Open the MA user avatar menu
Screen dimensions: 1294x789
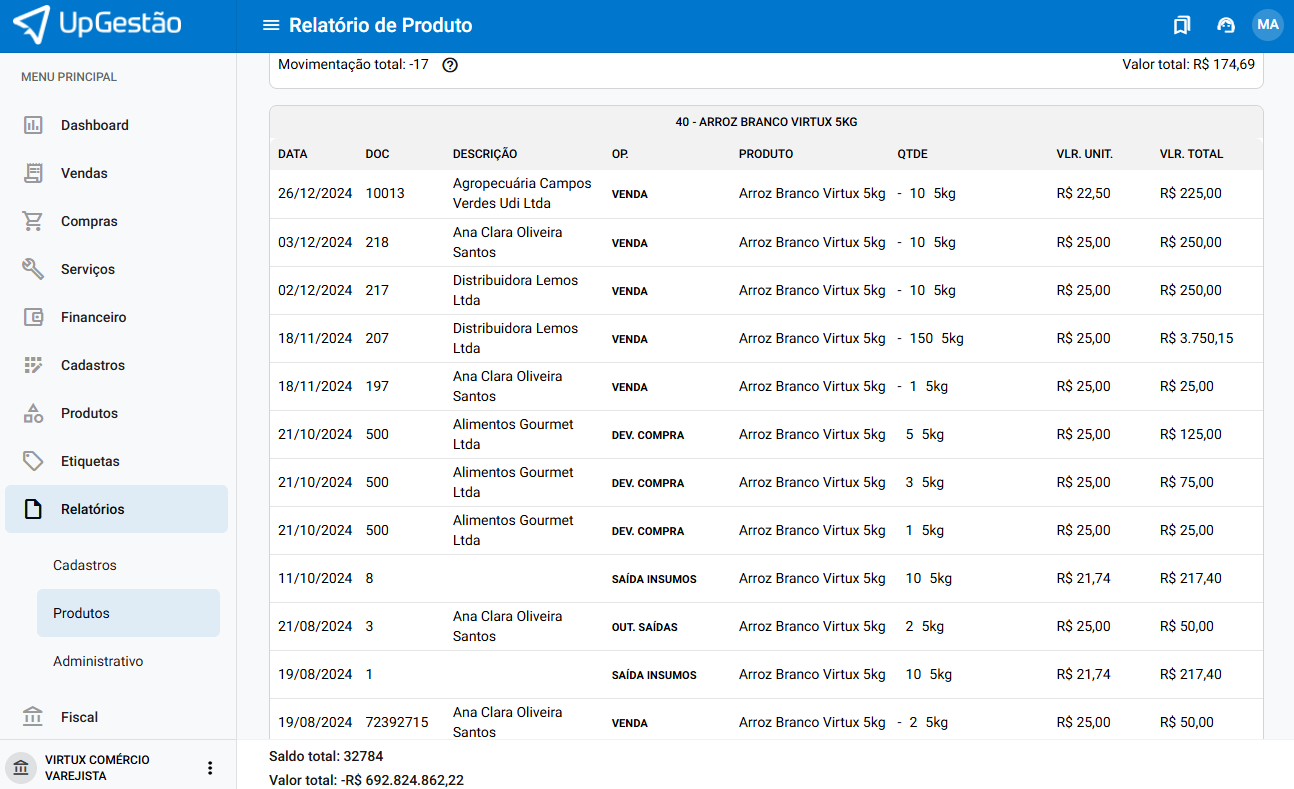click(1268, 25)
